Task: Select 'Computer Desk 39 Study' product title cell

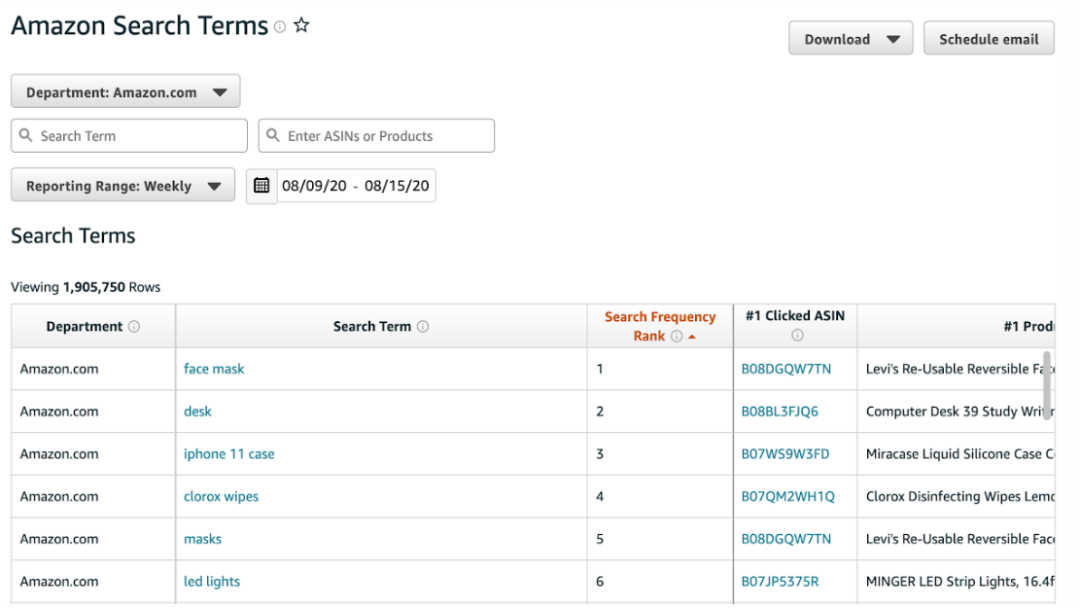Action: click(x=957, y=411)
